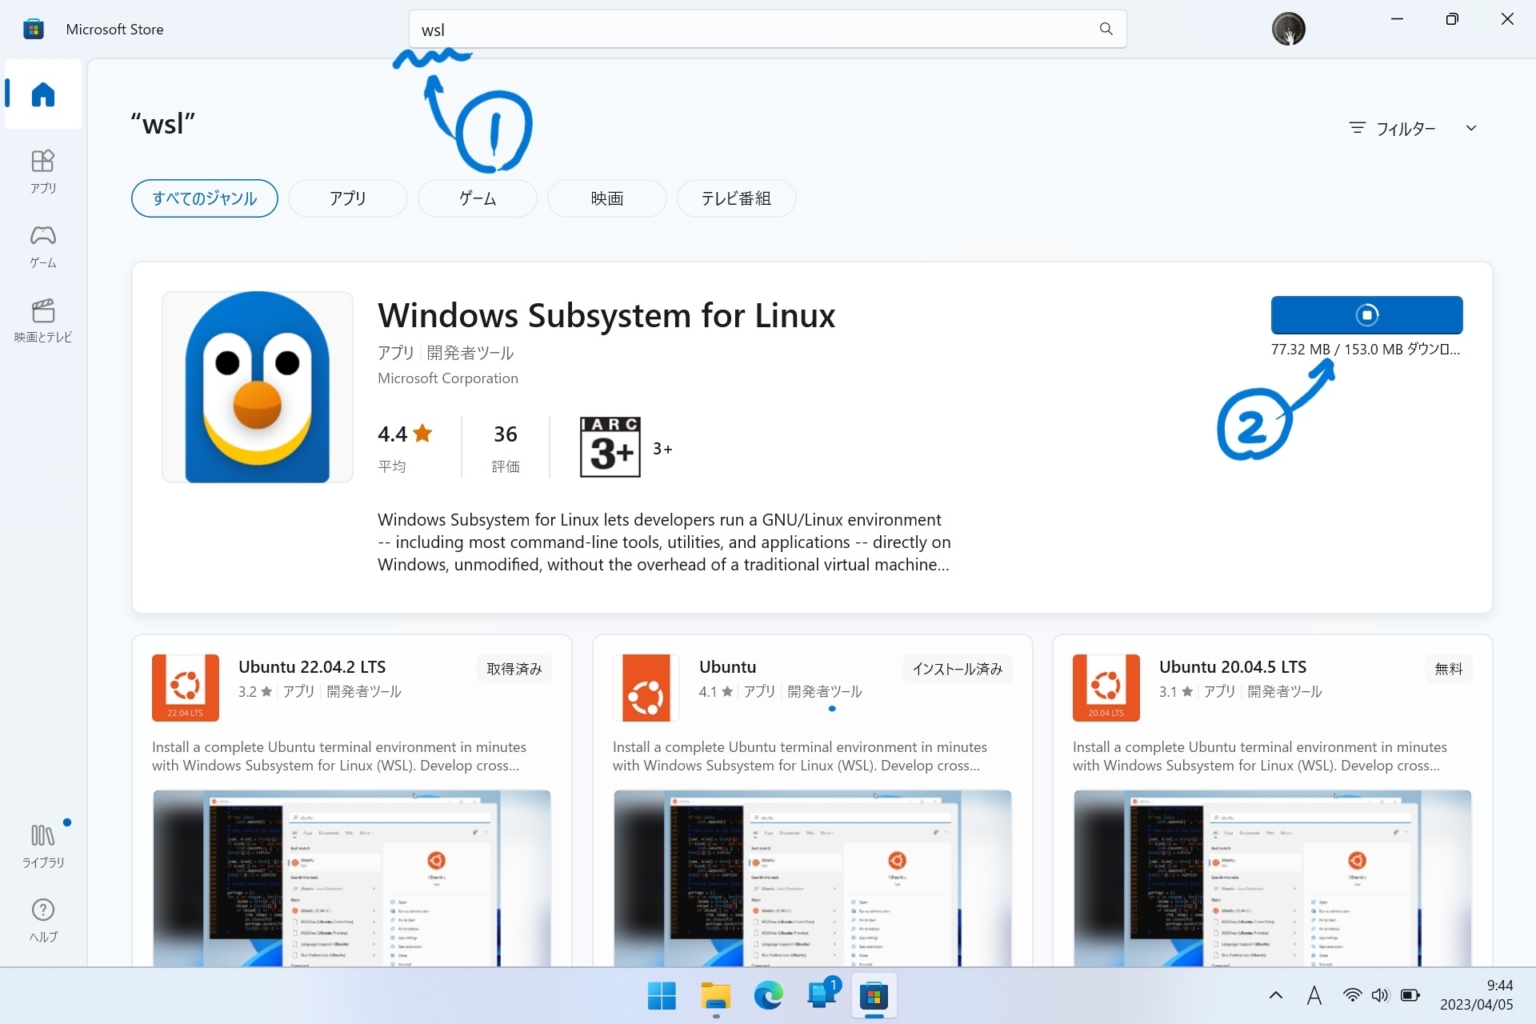The width and height of the screenshot is (1536, 1024).
Task: Open the Ubuntu 22.04.2 LTS app icon
Action: pos(184,687)
